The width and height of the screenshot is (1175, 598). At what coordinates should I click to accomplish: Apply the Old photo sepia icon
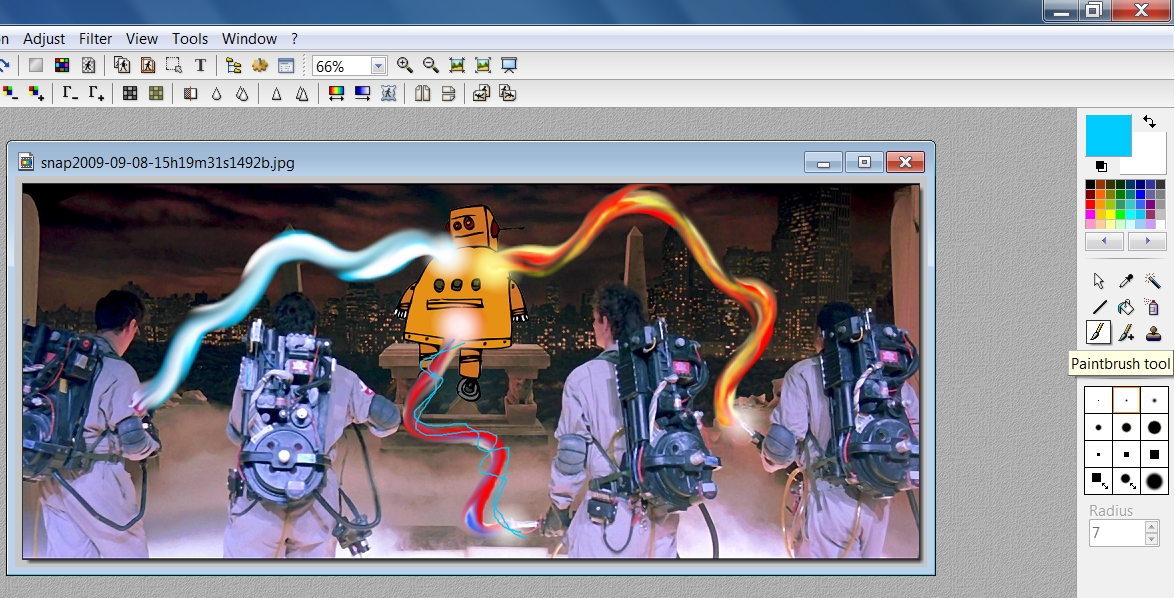click(x=156, y=93)
